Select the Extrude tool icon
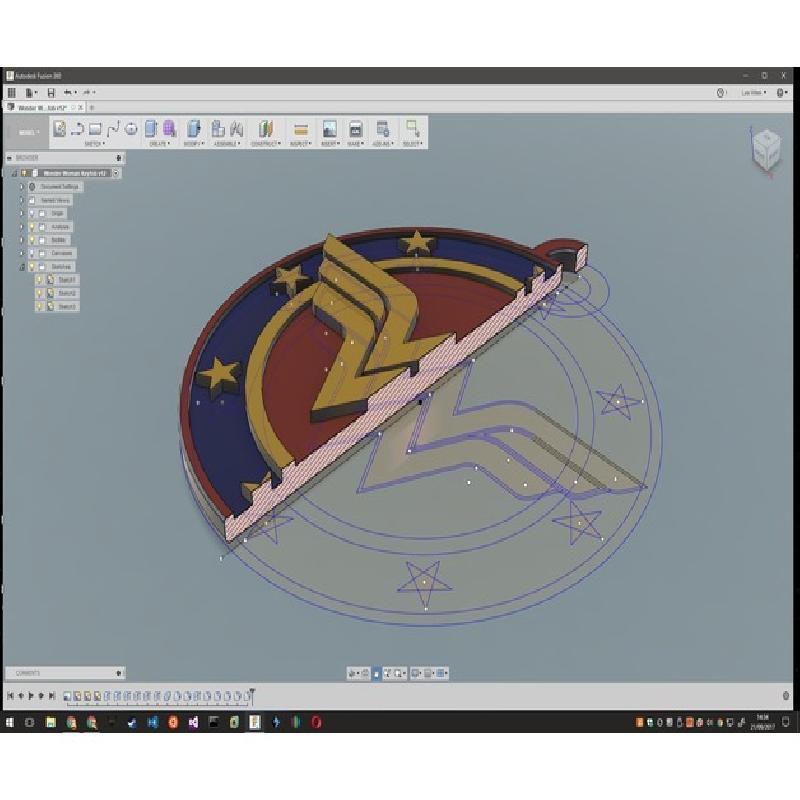800x800 pixels. [151, 129]
